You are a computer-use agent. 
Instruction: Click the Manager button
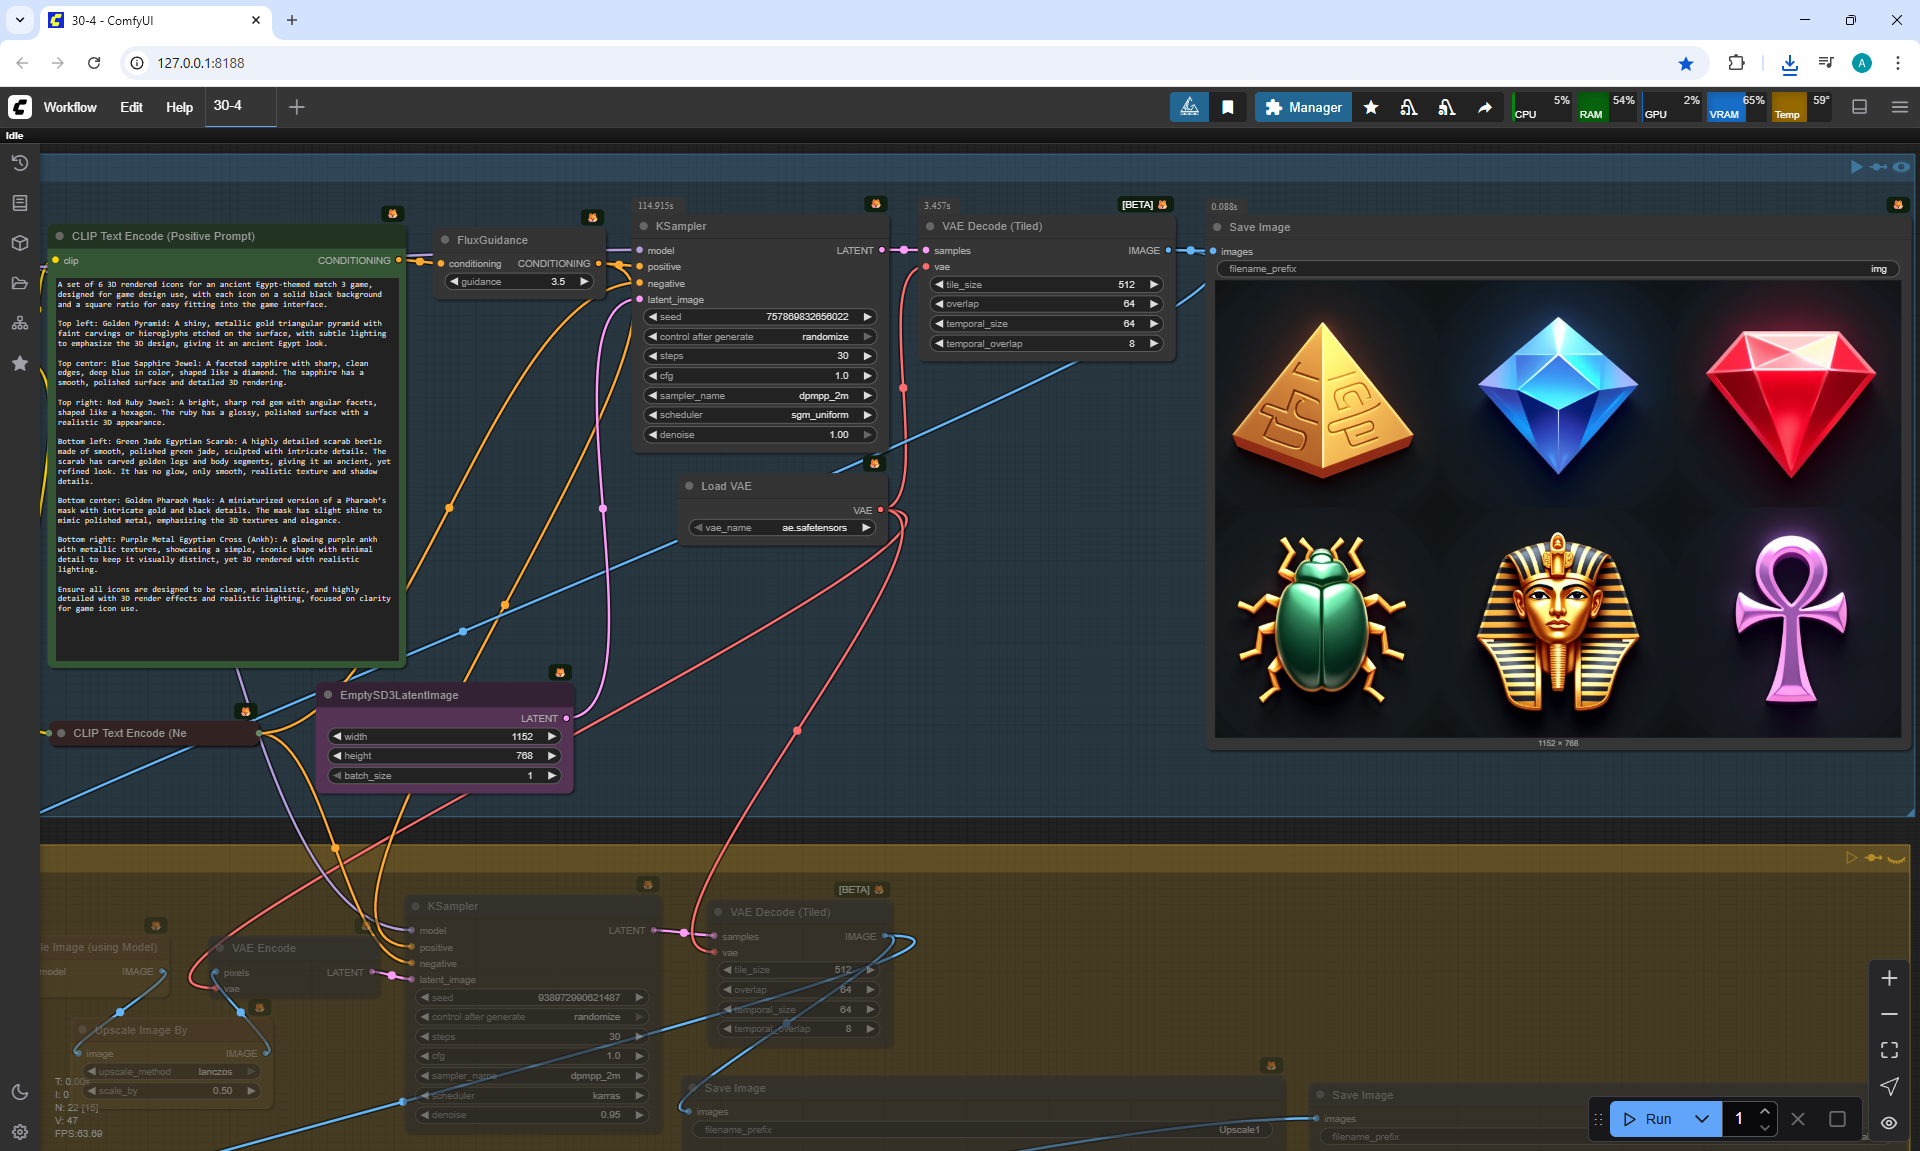(1304, 107)
